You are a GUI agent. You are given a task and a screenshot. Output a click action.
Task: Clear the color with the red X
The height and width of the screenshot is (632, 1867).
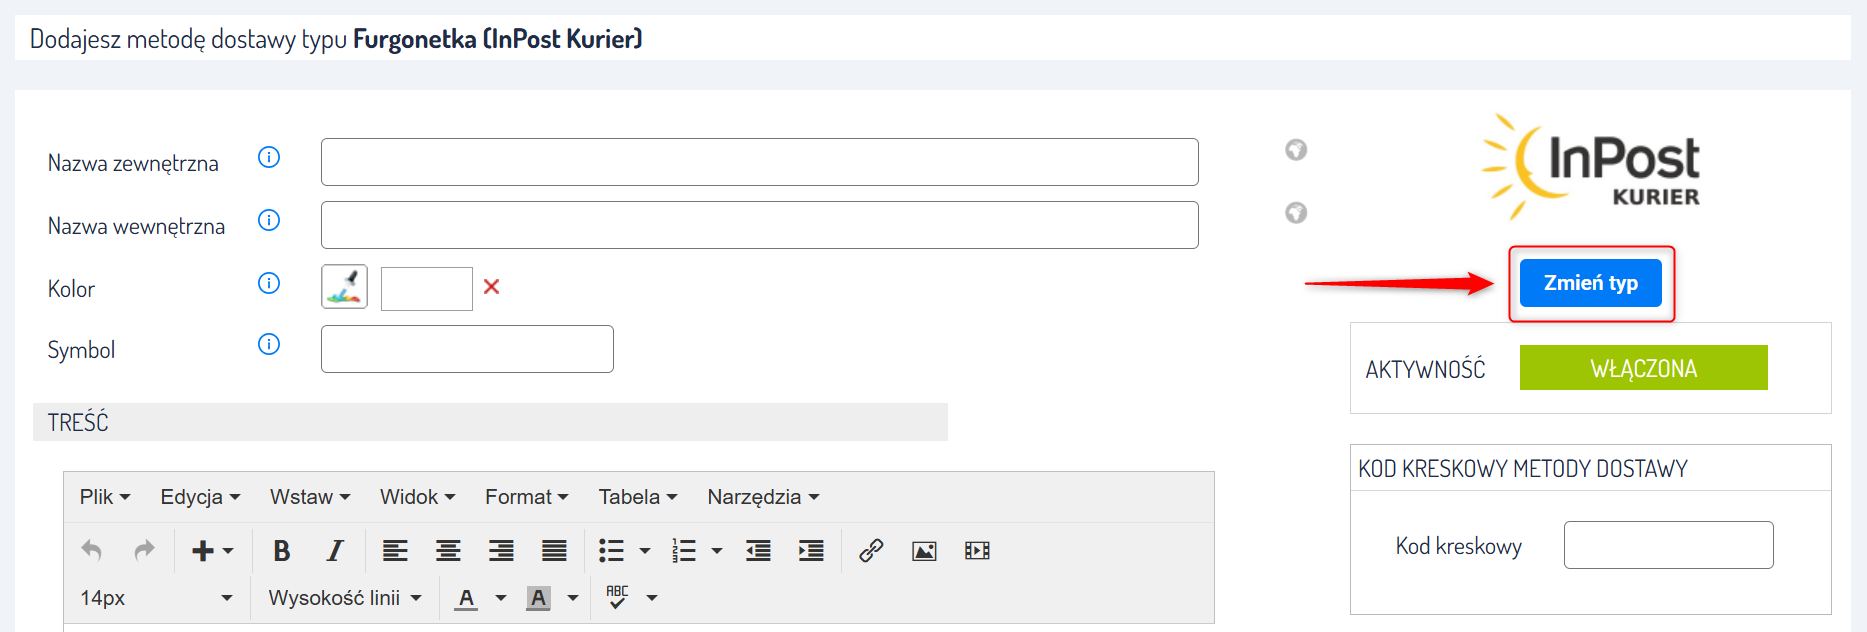coord(491,287)
